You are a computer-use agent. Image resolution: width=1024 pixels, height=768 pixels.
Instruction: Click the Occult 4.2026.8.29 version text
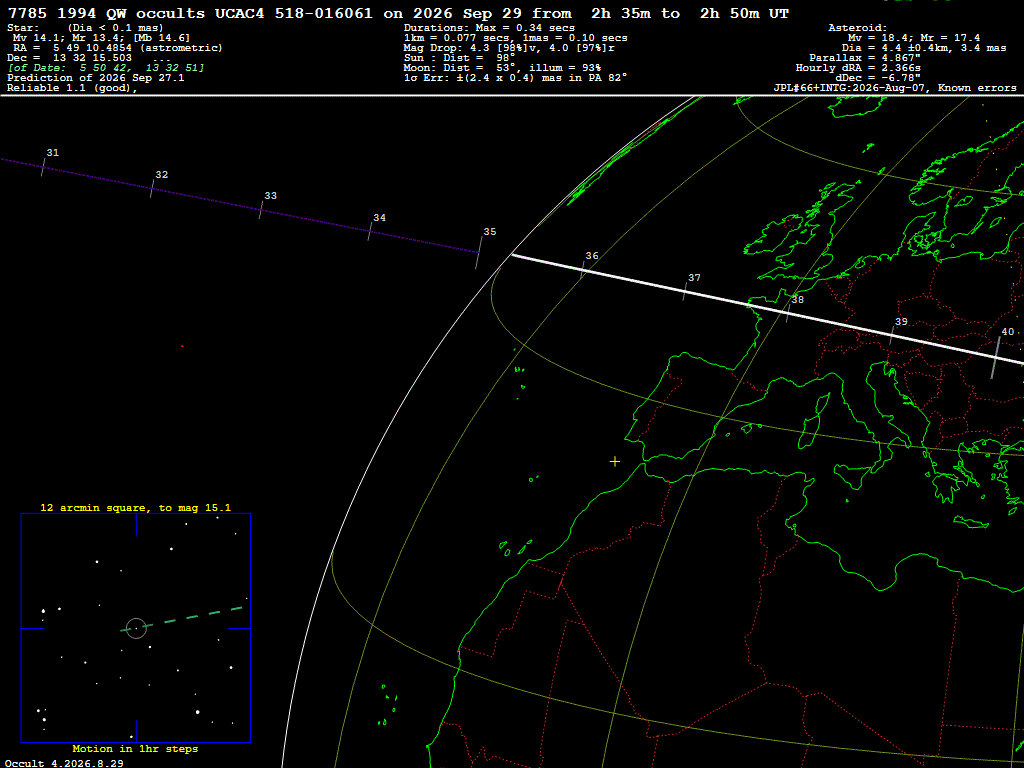click(64, 763)
